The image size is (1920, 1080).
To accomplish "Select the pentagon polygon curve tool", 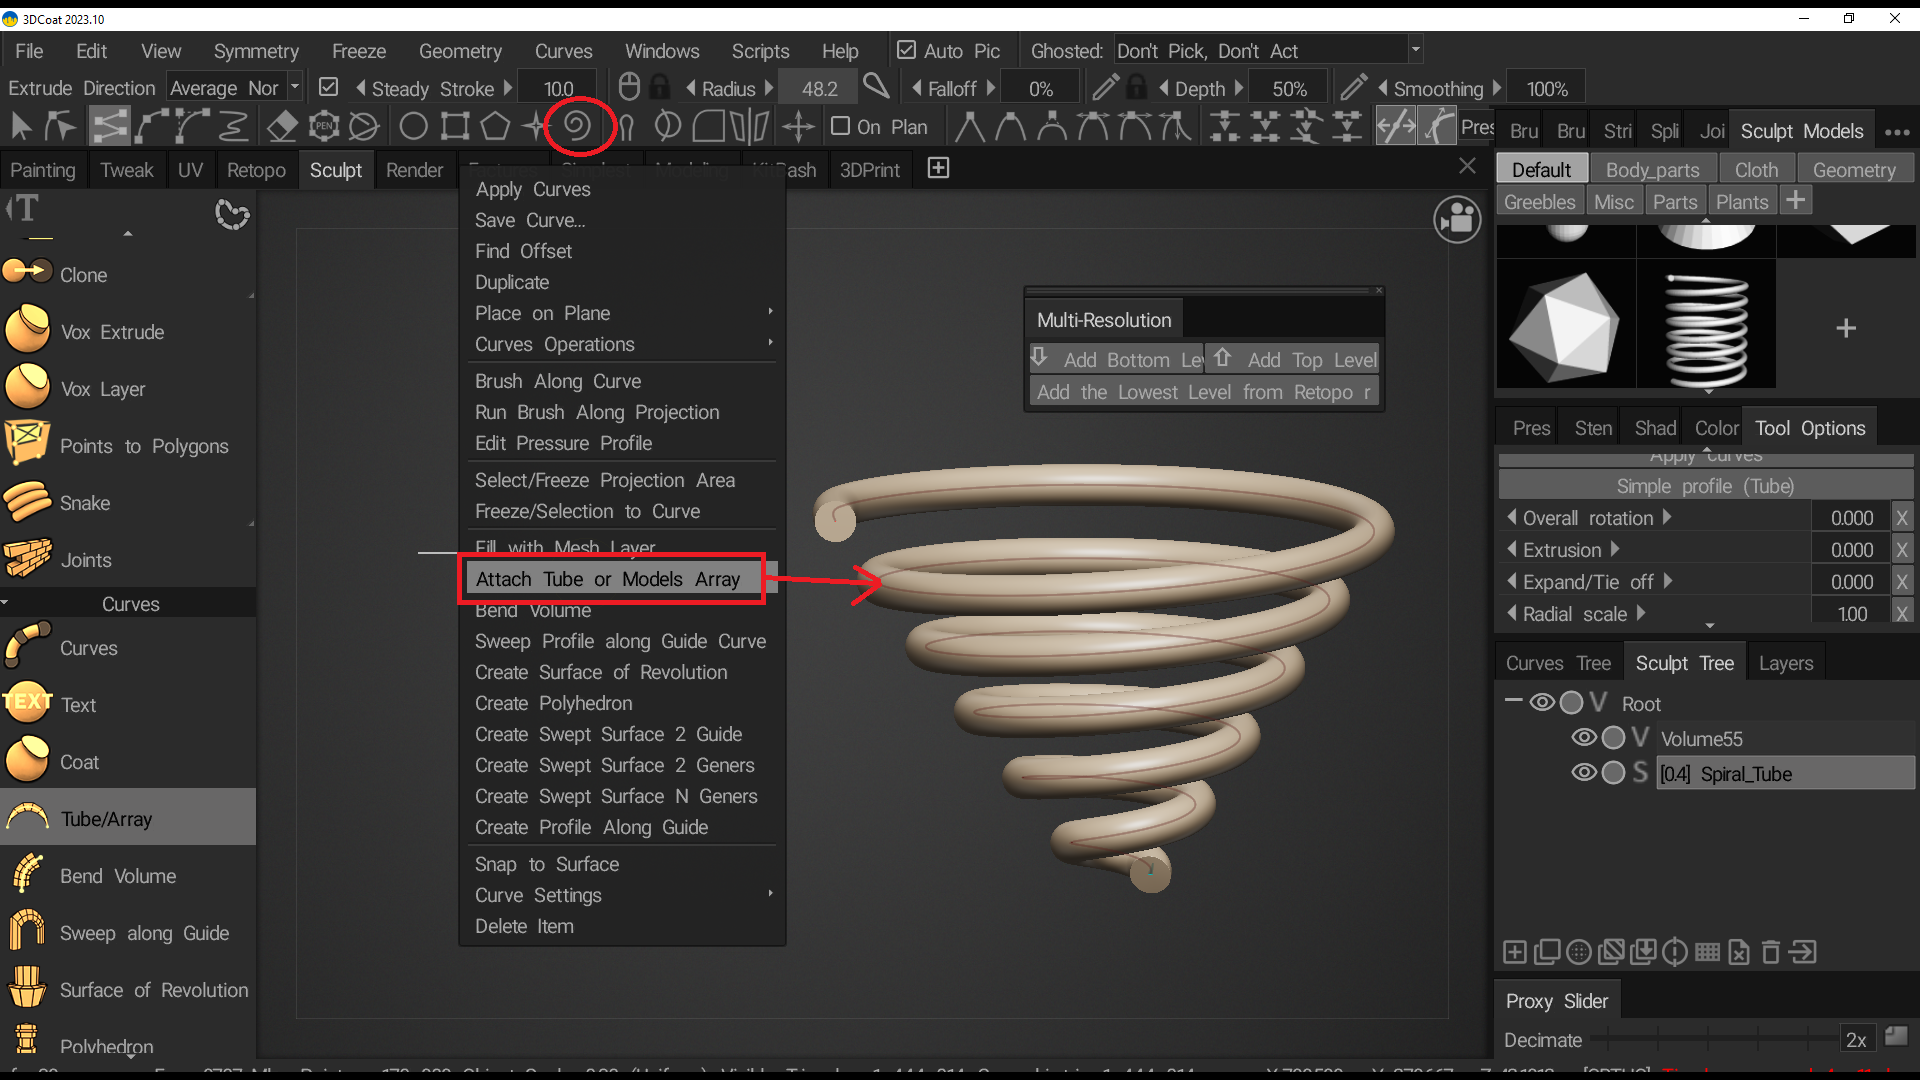I will (x=495, y=127).
